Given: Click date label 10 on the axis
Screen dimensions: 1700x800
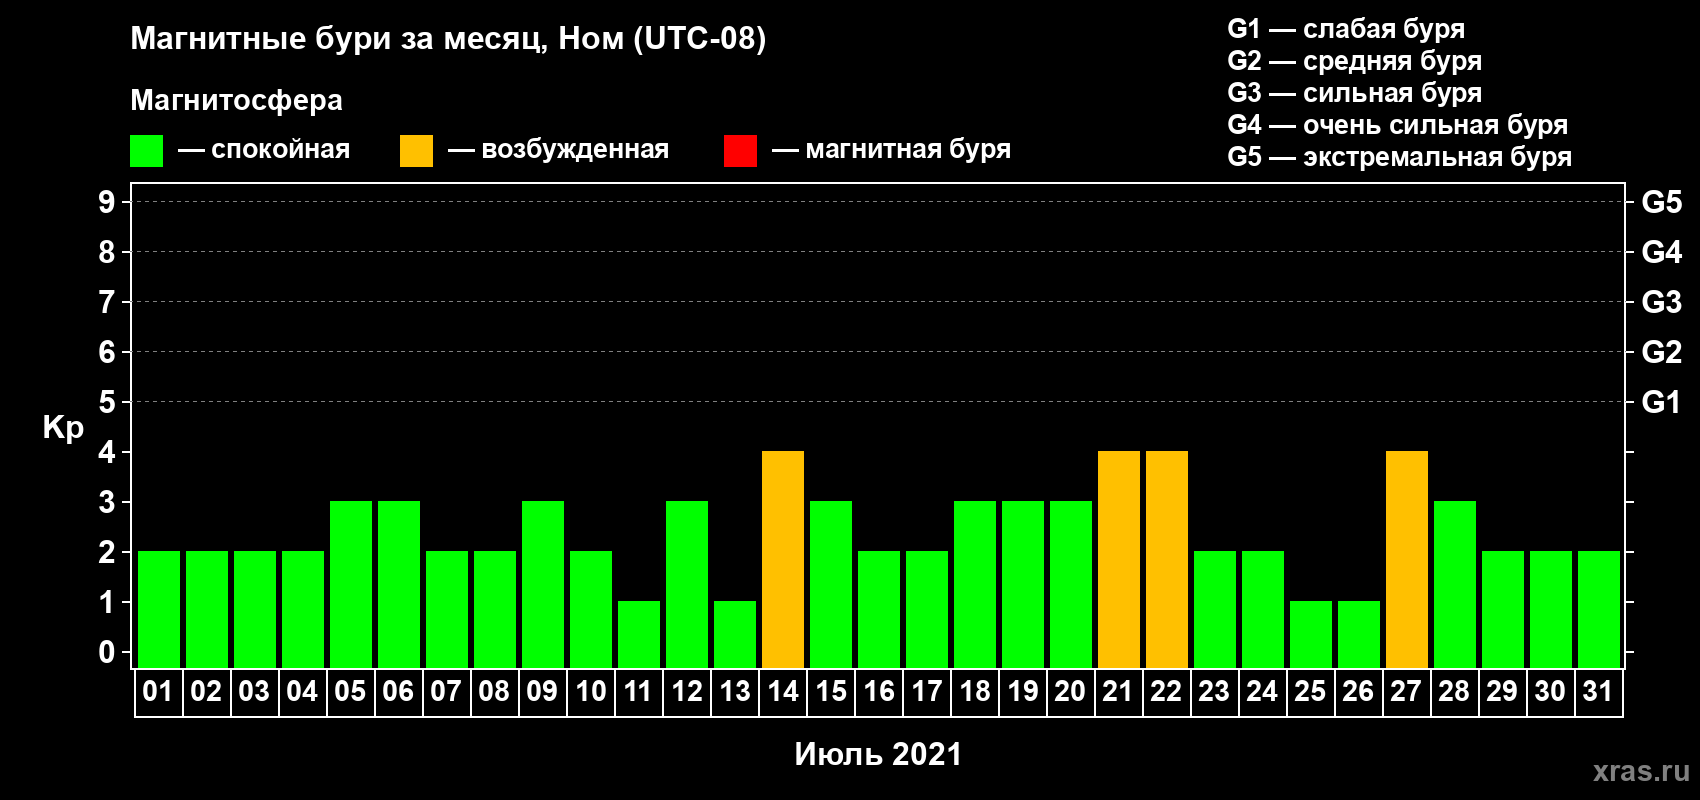Looking at the screenshot, I should point(591,691).
